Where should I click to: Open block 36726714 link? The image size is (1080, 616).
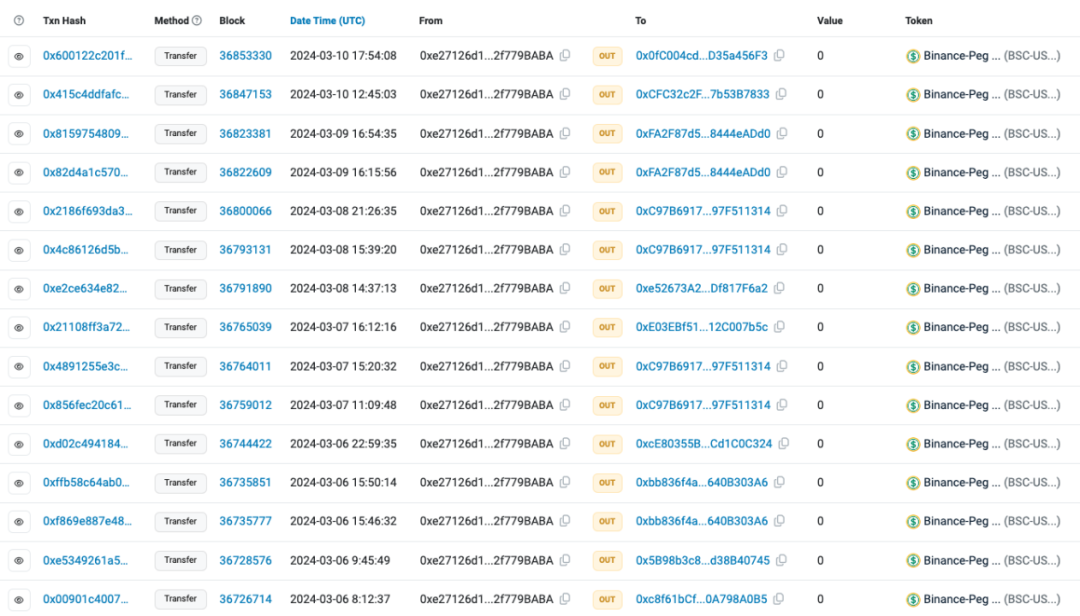[245, 600]
